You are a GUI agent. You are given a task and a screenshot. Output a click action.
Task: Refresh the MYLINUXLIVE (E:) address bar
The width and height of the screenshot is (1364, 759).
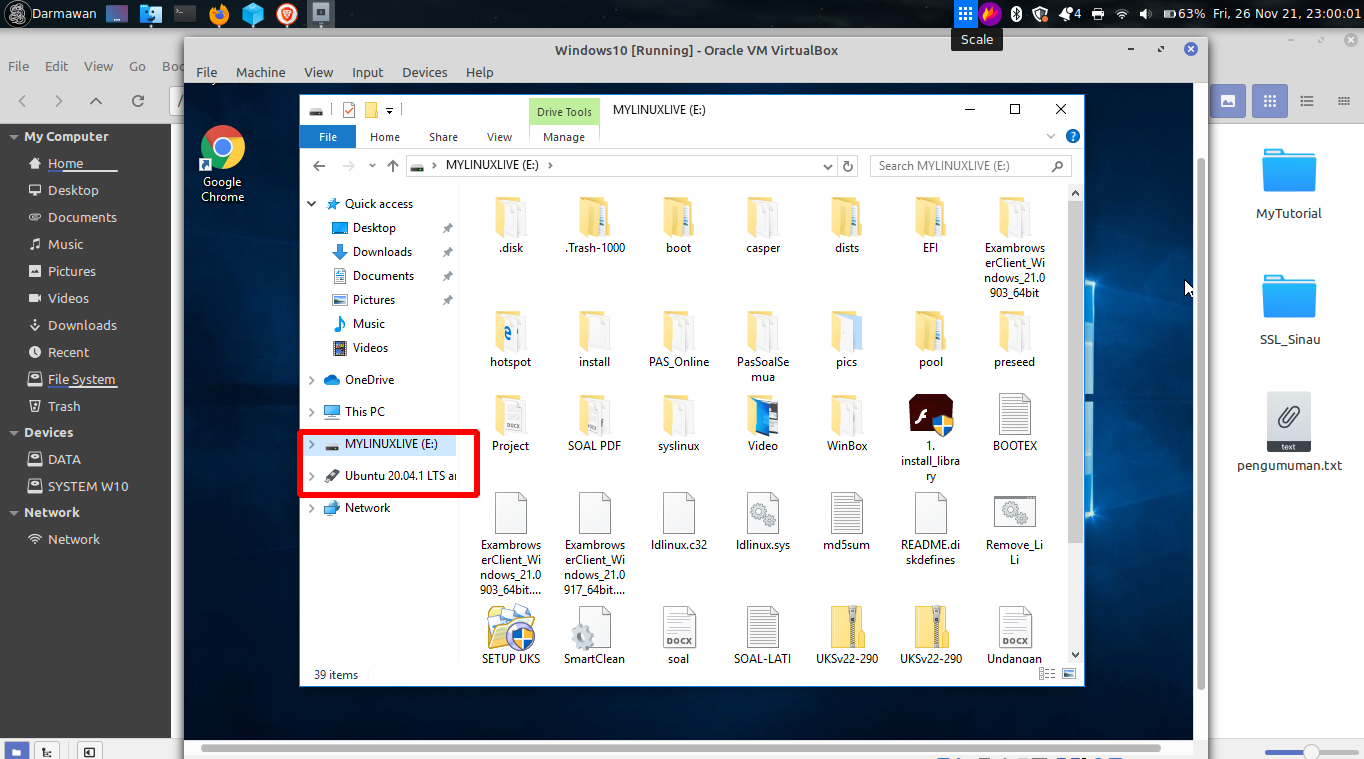848,166
